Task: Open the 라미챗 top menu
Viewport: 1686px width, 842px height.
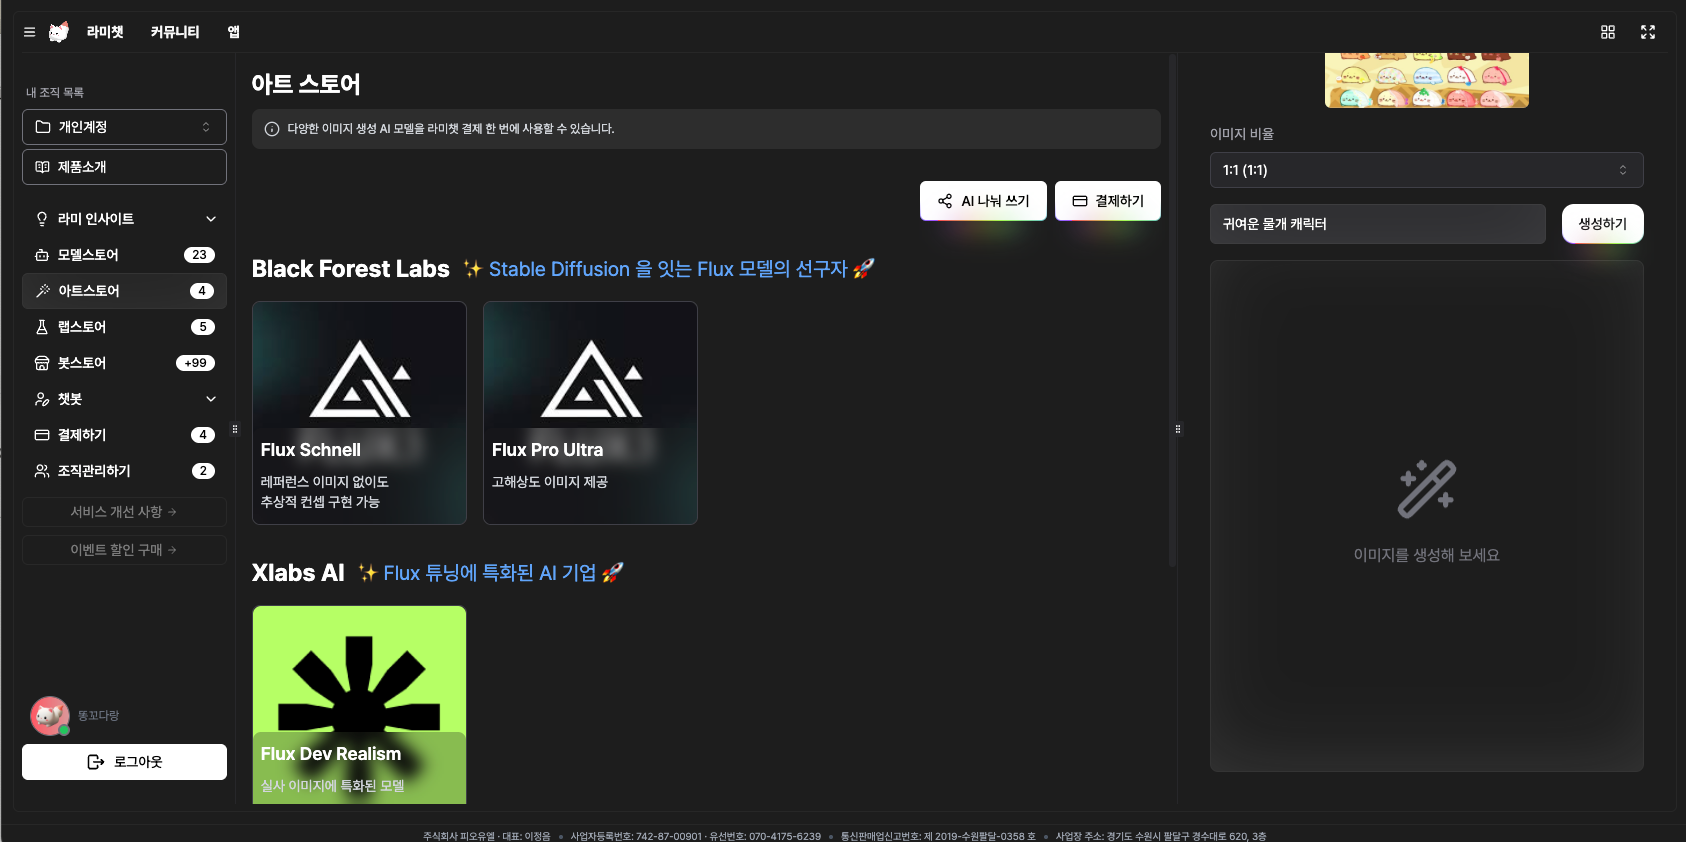Action: 105,32
